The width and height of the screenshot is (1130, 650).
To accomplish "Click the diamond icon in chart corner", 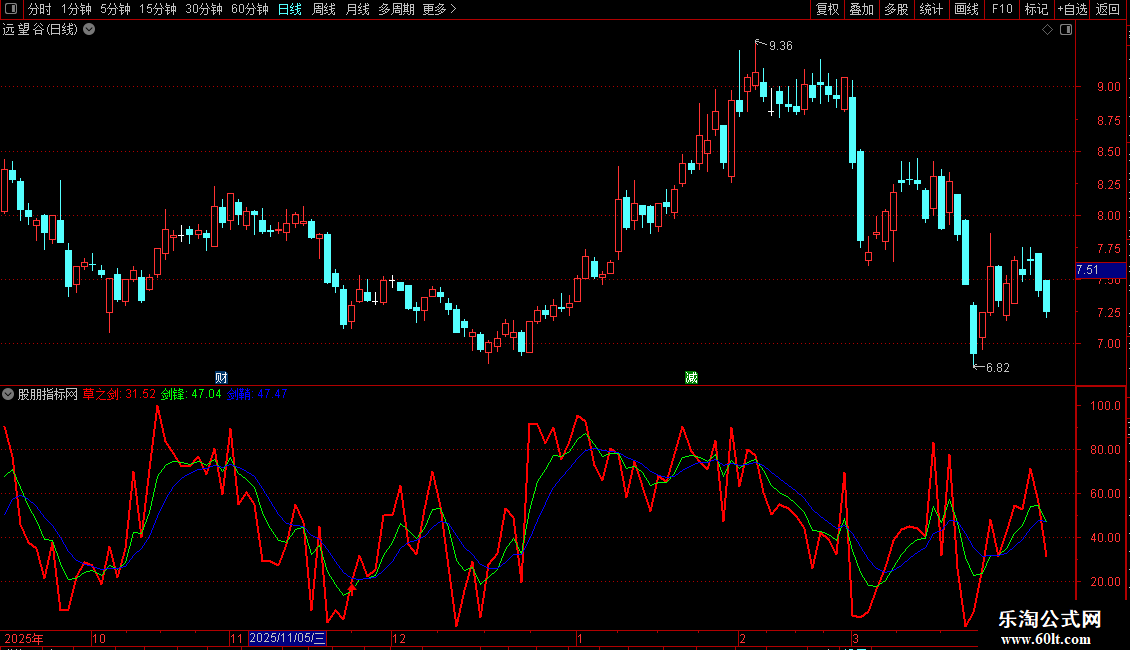I will coord(1048,30).
